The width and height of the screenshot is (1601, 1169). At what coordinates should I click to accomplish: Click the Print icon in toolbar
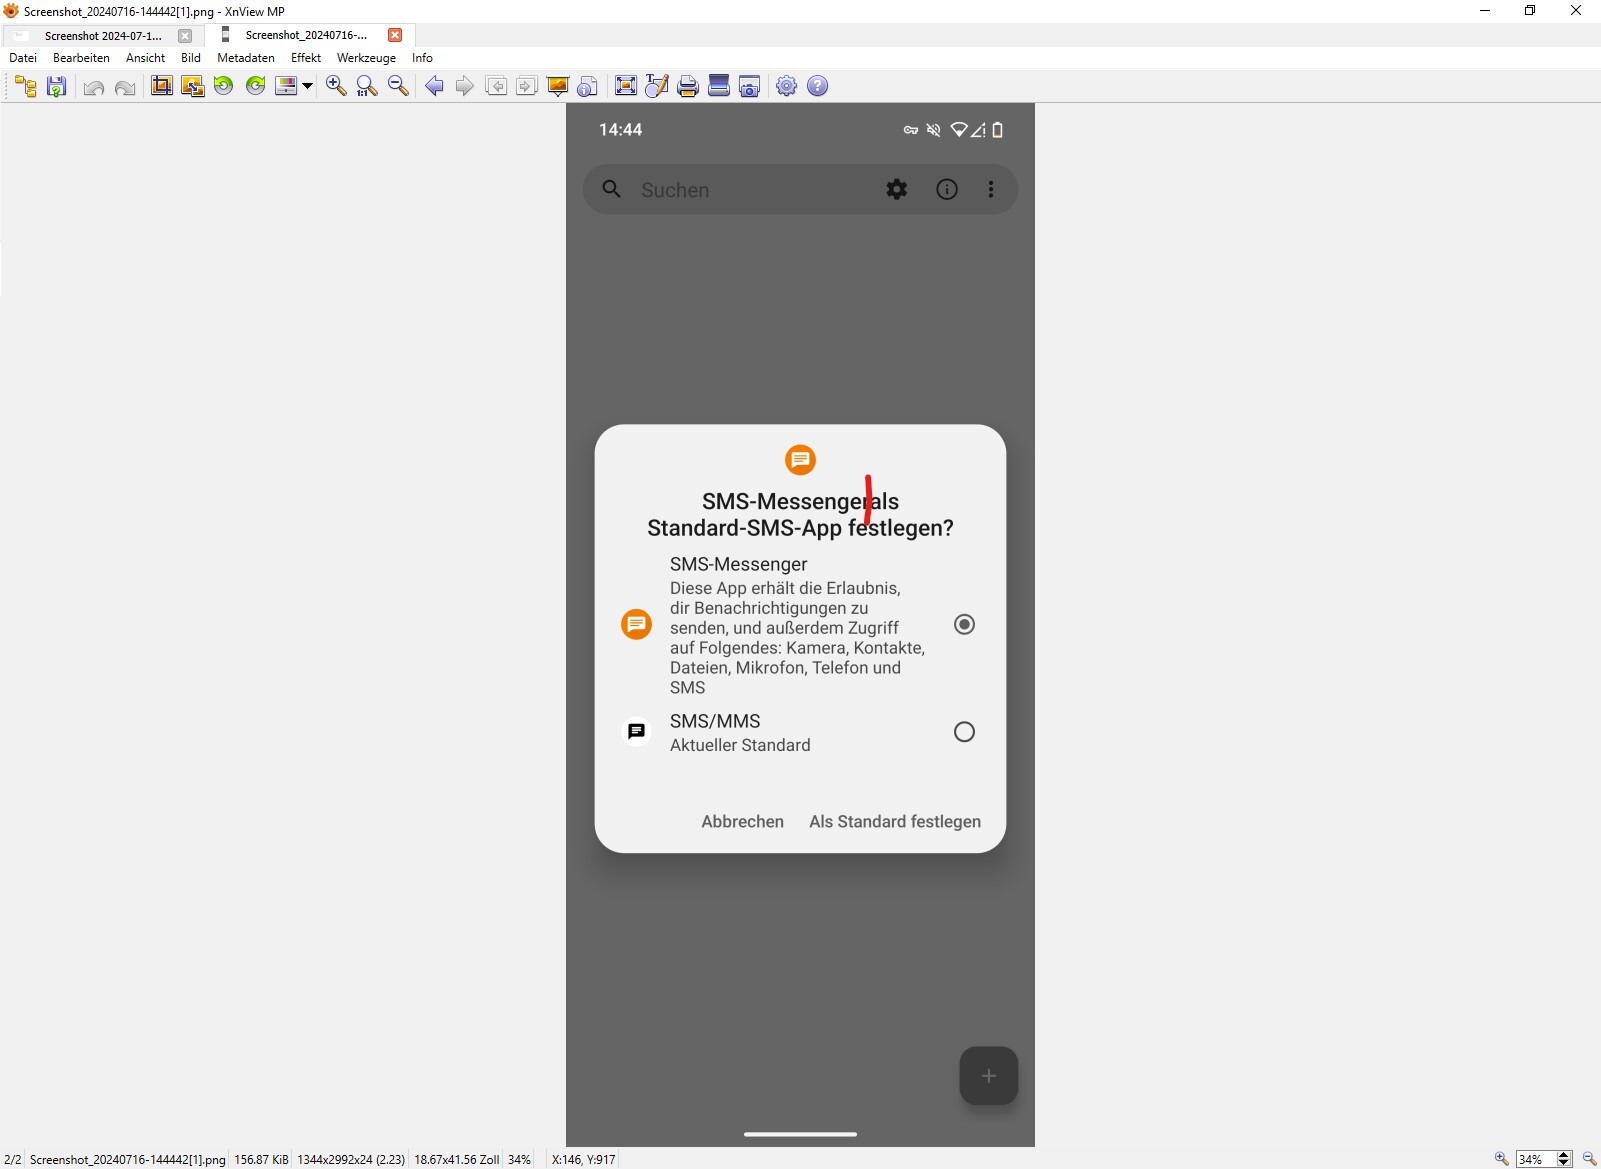[x=687, y=87]
